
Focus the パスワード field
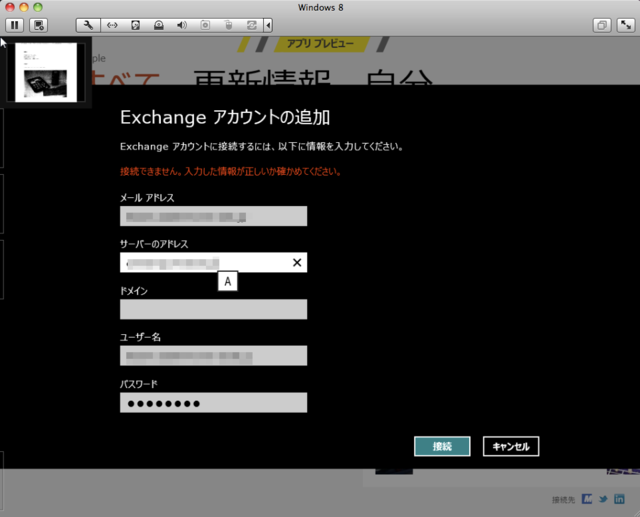click(x=213, y=402)
